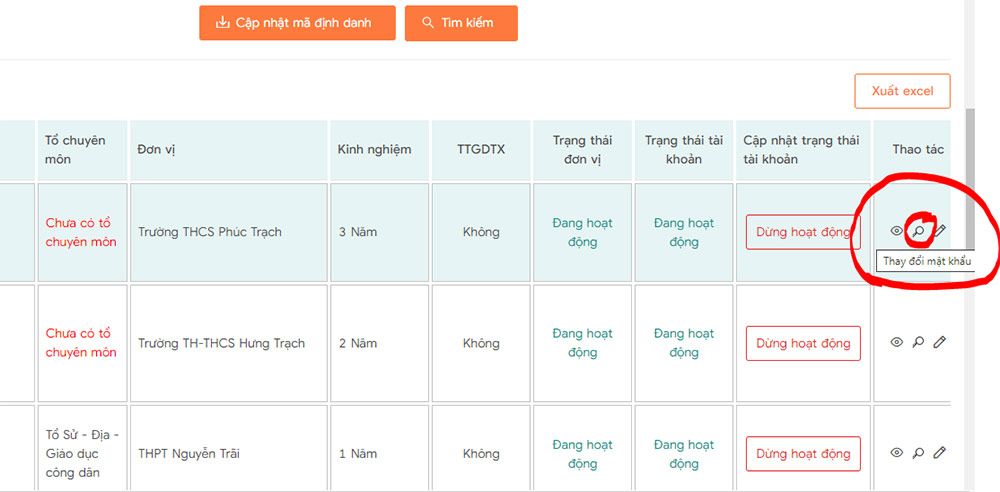Click the "Thao tác" column header
The width and height of the screenshot is (1000, 492).
point(918,150)
